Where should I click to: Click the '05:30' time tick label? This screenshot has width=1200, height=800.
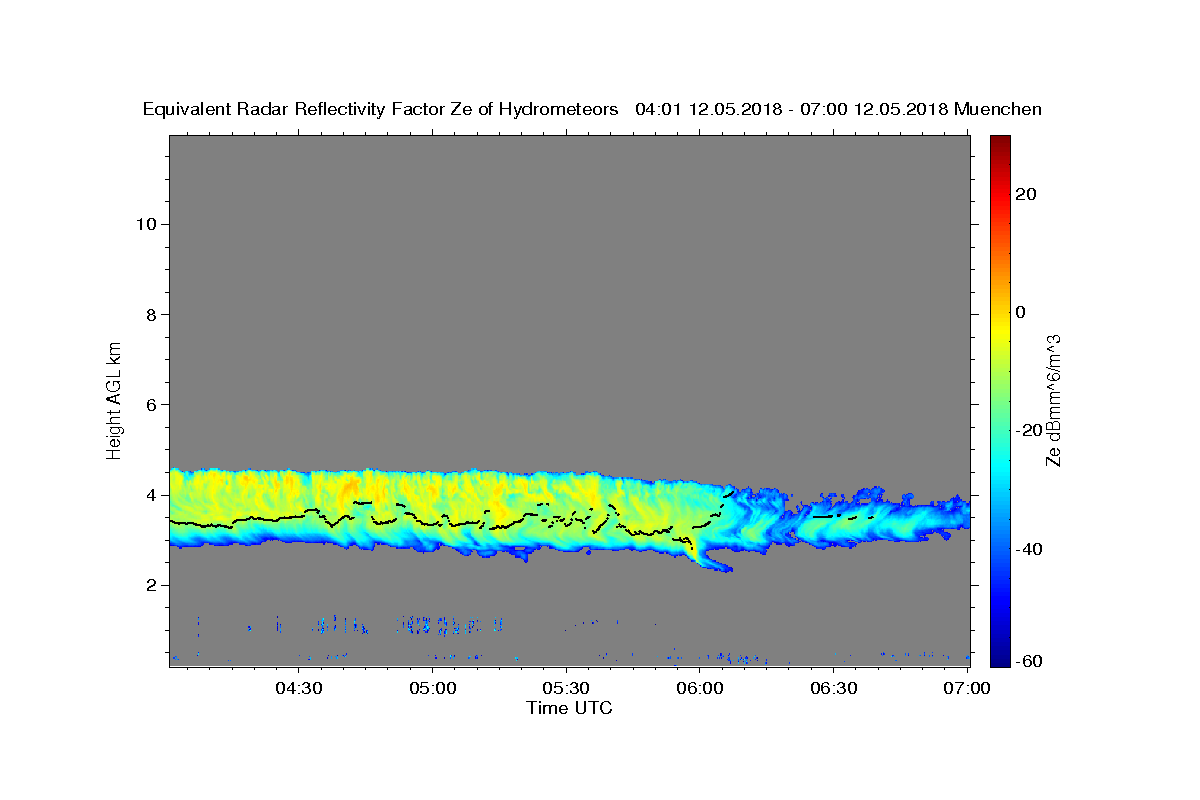tap(566, 688)
